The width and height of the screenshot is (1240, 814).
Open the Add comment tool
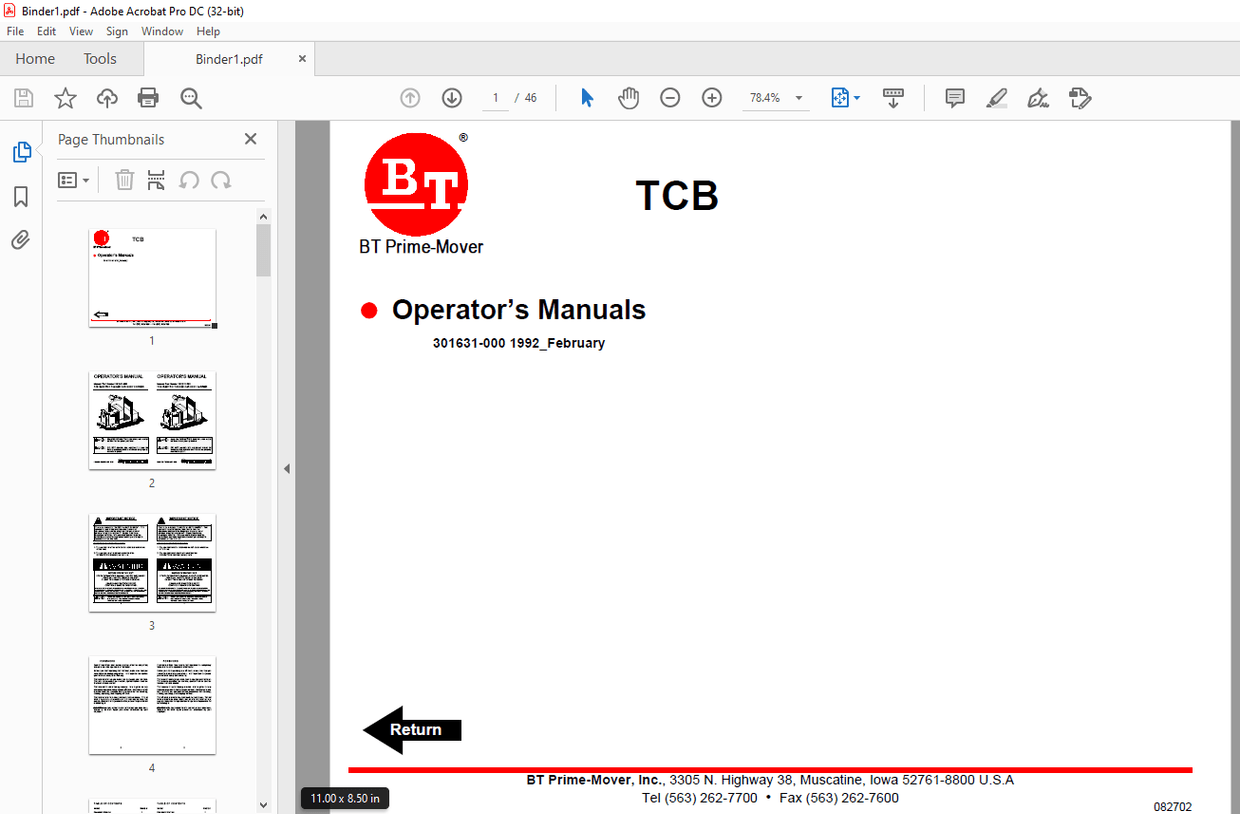click(x=955, y=98)
